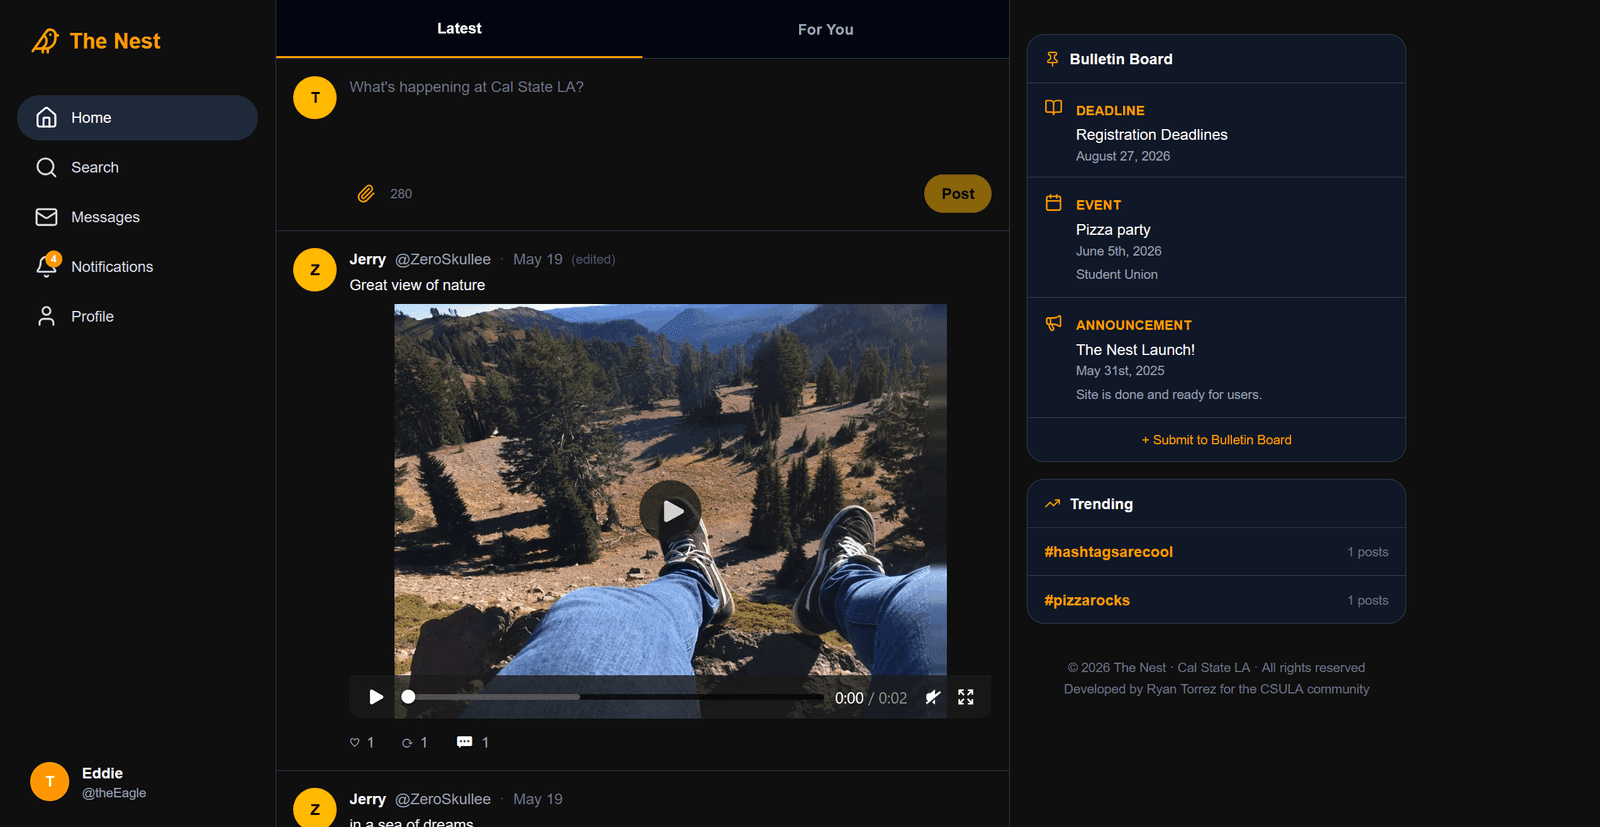Play the video using center play button
This screenshot has width=1600, height=827.
(x=670, y=511)
